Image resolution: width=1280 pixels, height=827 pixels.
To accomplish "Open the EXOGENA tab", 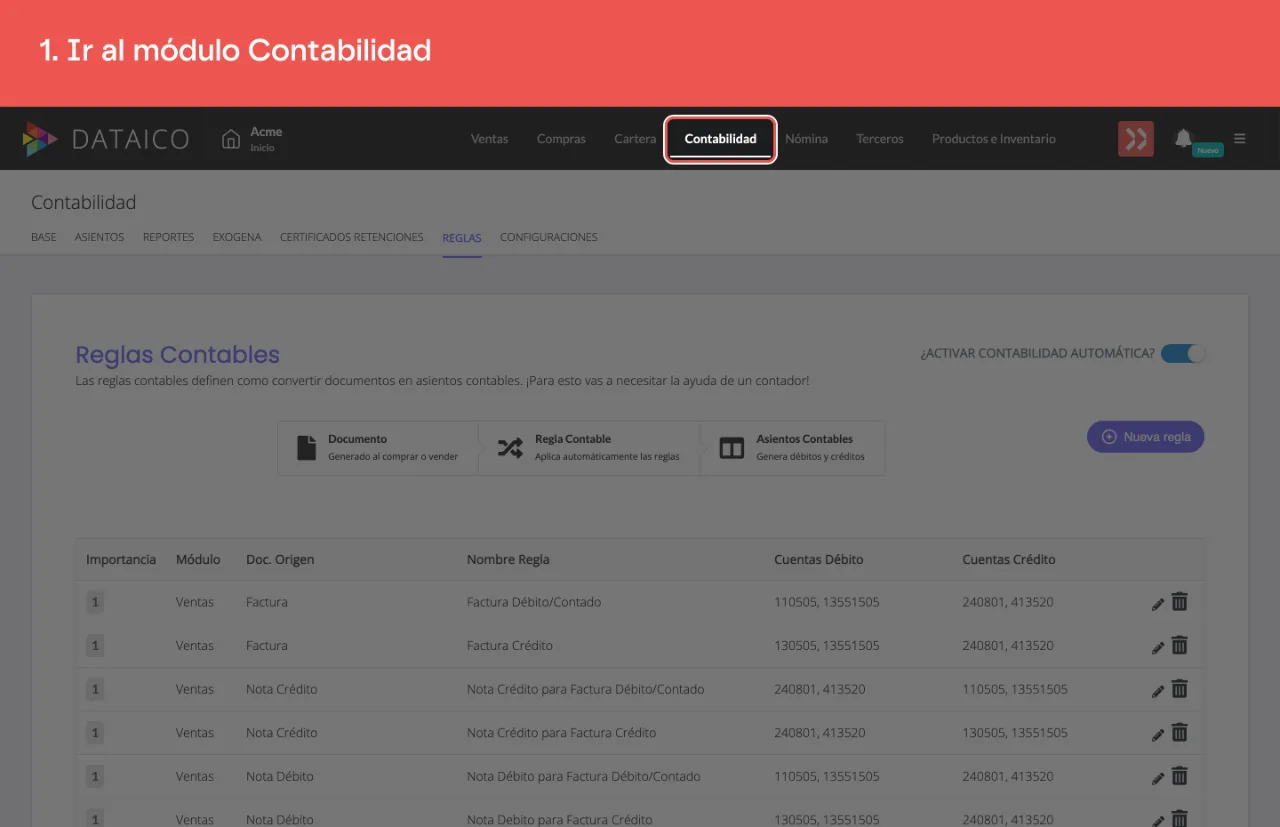I will pyautogui.click(x=237, y=238).
